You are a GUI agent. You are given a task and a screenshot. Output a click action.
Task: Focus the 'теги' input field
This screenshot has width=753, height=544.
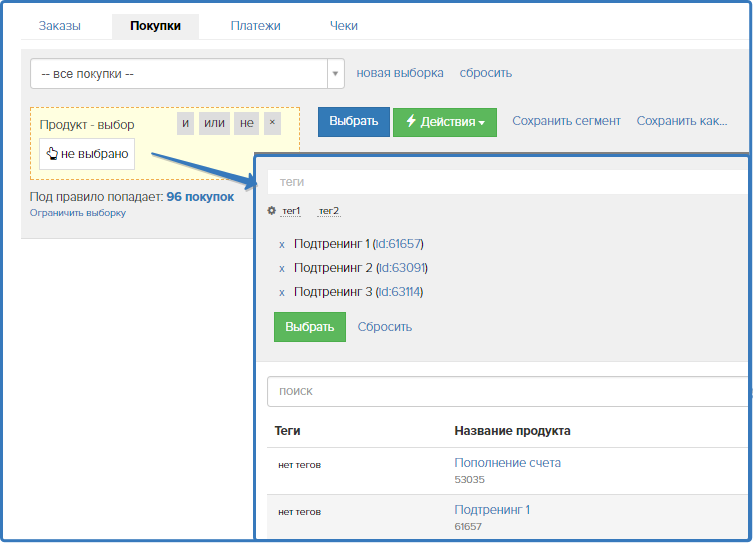508,182
